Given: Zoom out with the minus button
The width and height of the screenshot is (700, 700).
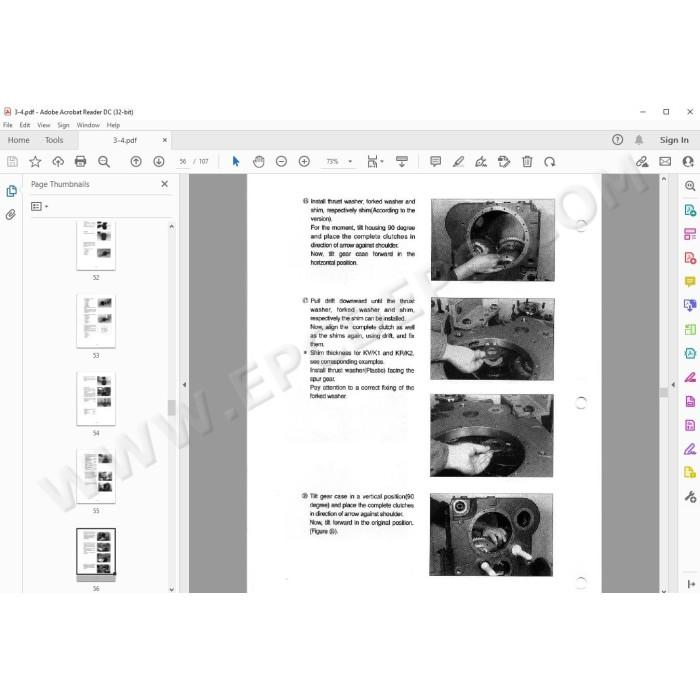Looking at the screenshot, I should point(281,162).
